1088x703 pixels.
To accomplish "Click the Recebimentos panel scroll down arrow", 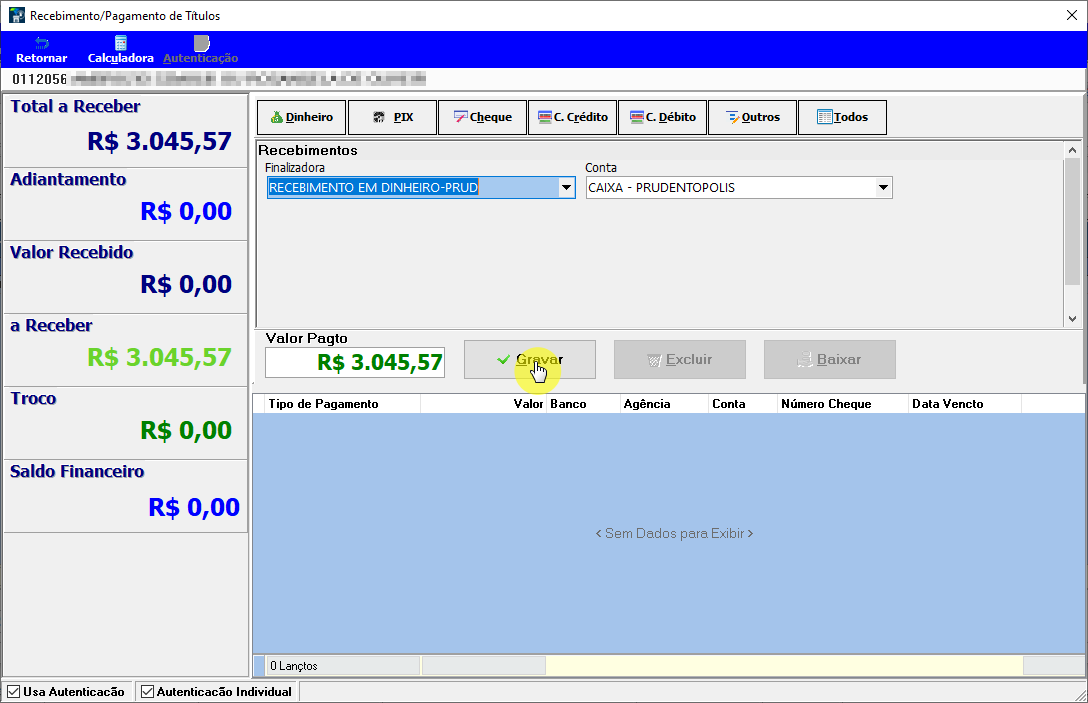I will [1072, 319].
